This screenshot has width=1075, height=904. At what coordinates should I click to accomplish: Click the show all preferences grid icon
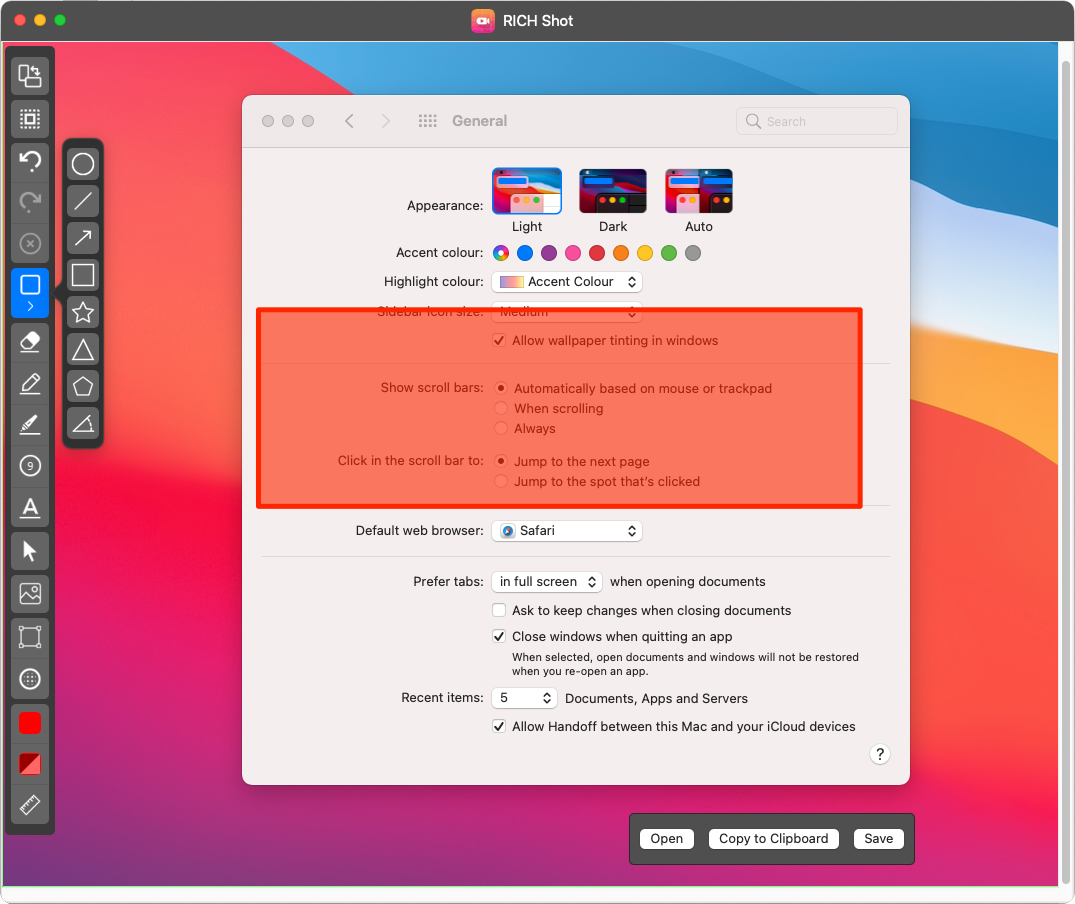[x=428, y=121]
